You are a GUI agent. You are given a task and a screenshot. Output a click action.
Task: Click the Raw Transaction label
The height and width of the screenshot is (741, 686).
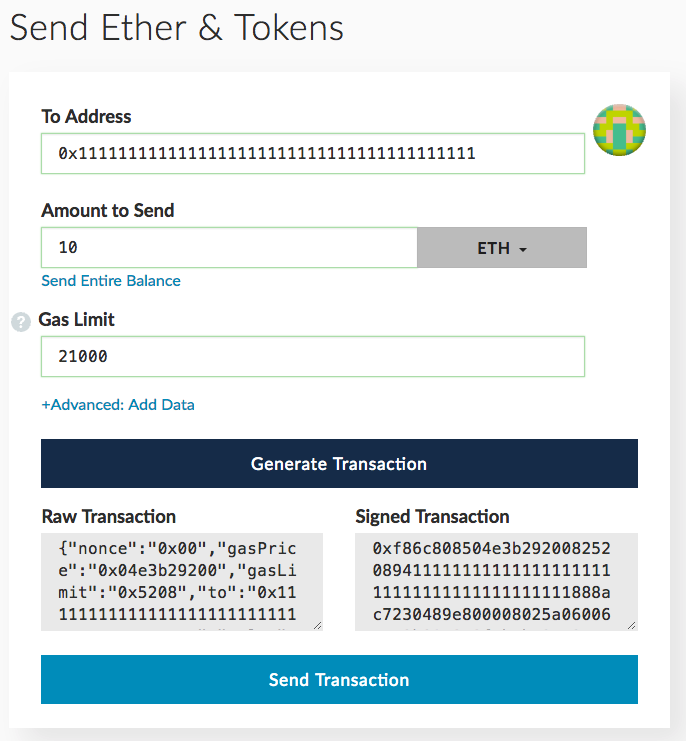109,517
